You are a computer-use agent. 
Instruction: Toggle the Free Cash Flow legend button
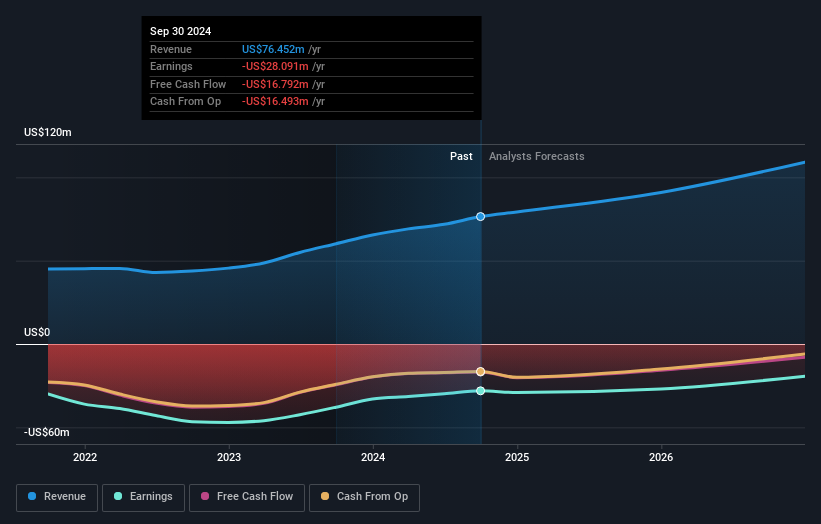click(247, 497)
